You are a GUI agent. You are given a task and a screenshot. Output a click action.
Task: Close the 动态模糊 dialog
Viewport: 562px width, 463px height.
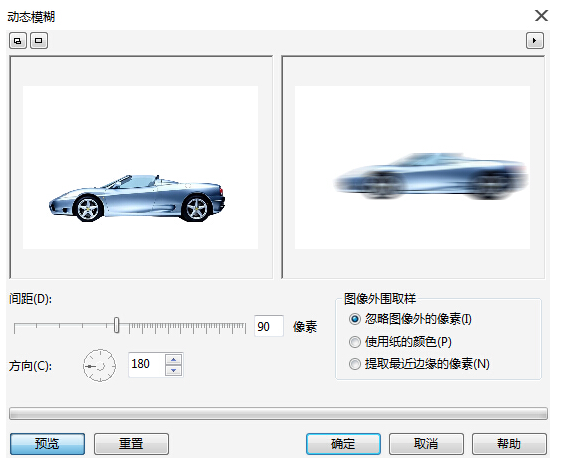(541, 16)
